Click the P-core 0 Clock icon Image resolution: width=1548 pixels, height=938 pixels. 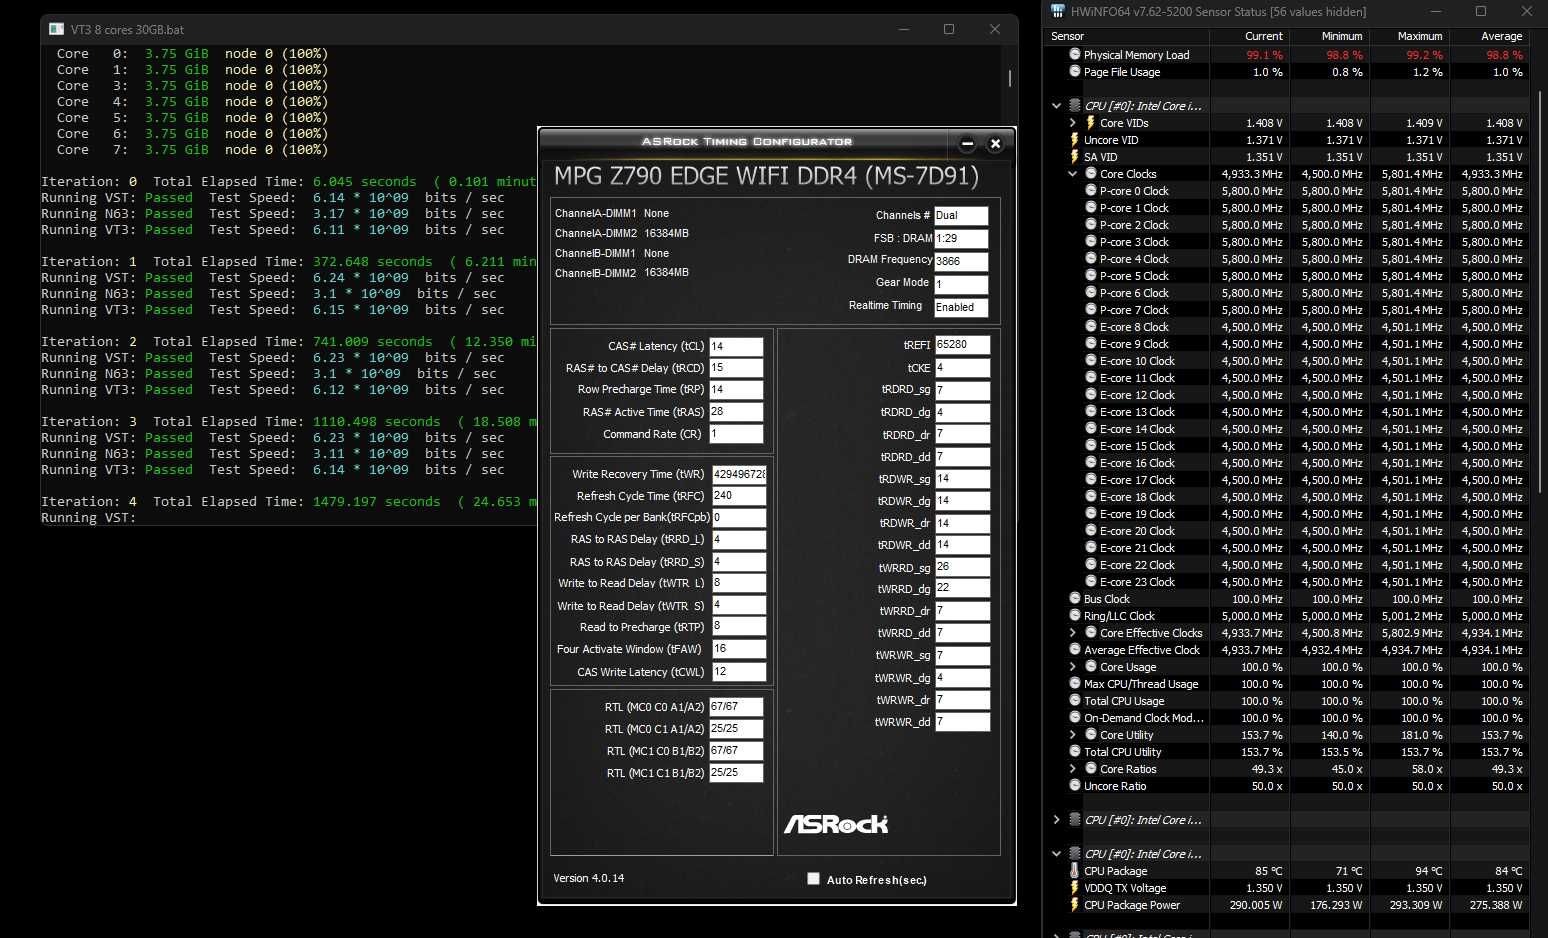pos(1091,190)
